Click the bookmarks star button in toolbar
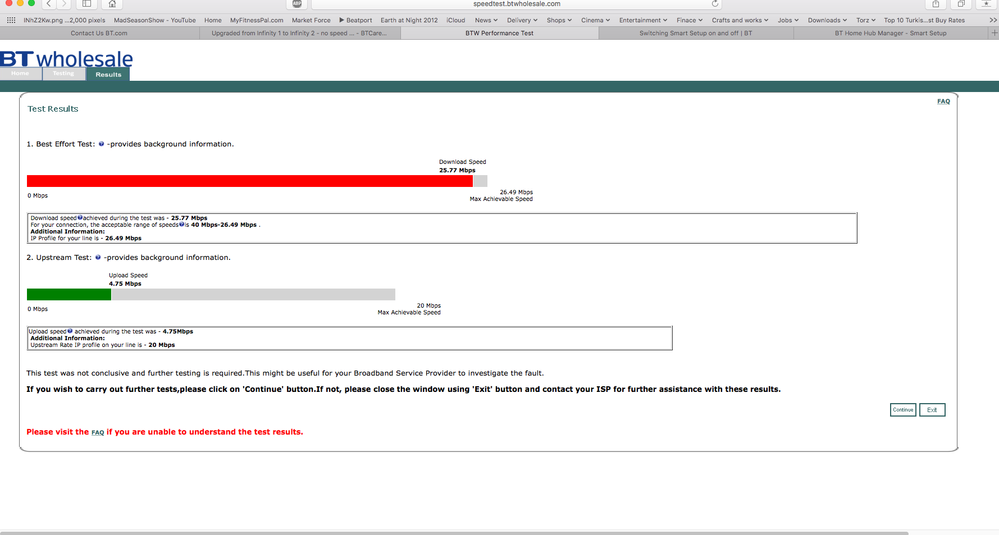The height and width of the screenshot is (535, 999). [986, 4]
